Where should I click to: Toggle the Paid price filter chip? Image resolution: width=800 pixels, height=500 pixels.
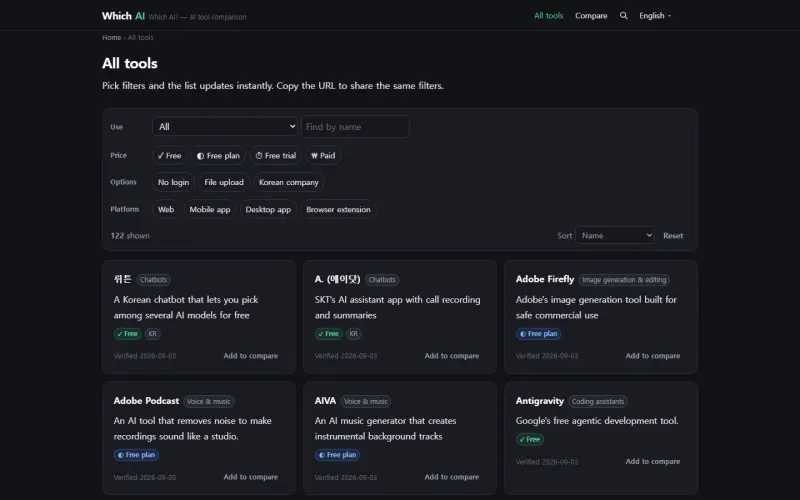pyautogui.click(x=323, y=156)
